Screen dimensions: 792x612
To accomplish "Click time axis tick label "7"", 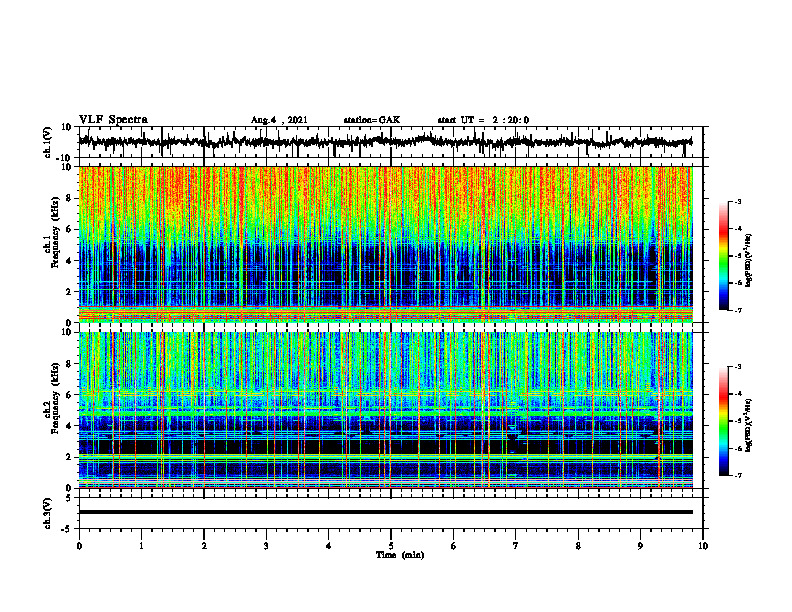I will coord(516,546).
